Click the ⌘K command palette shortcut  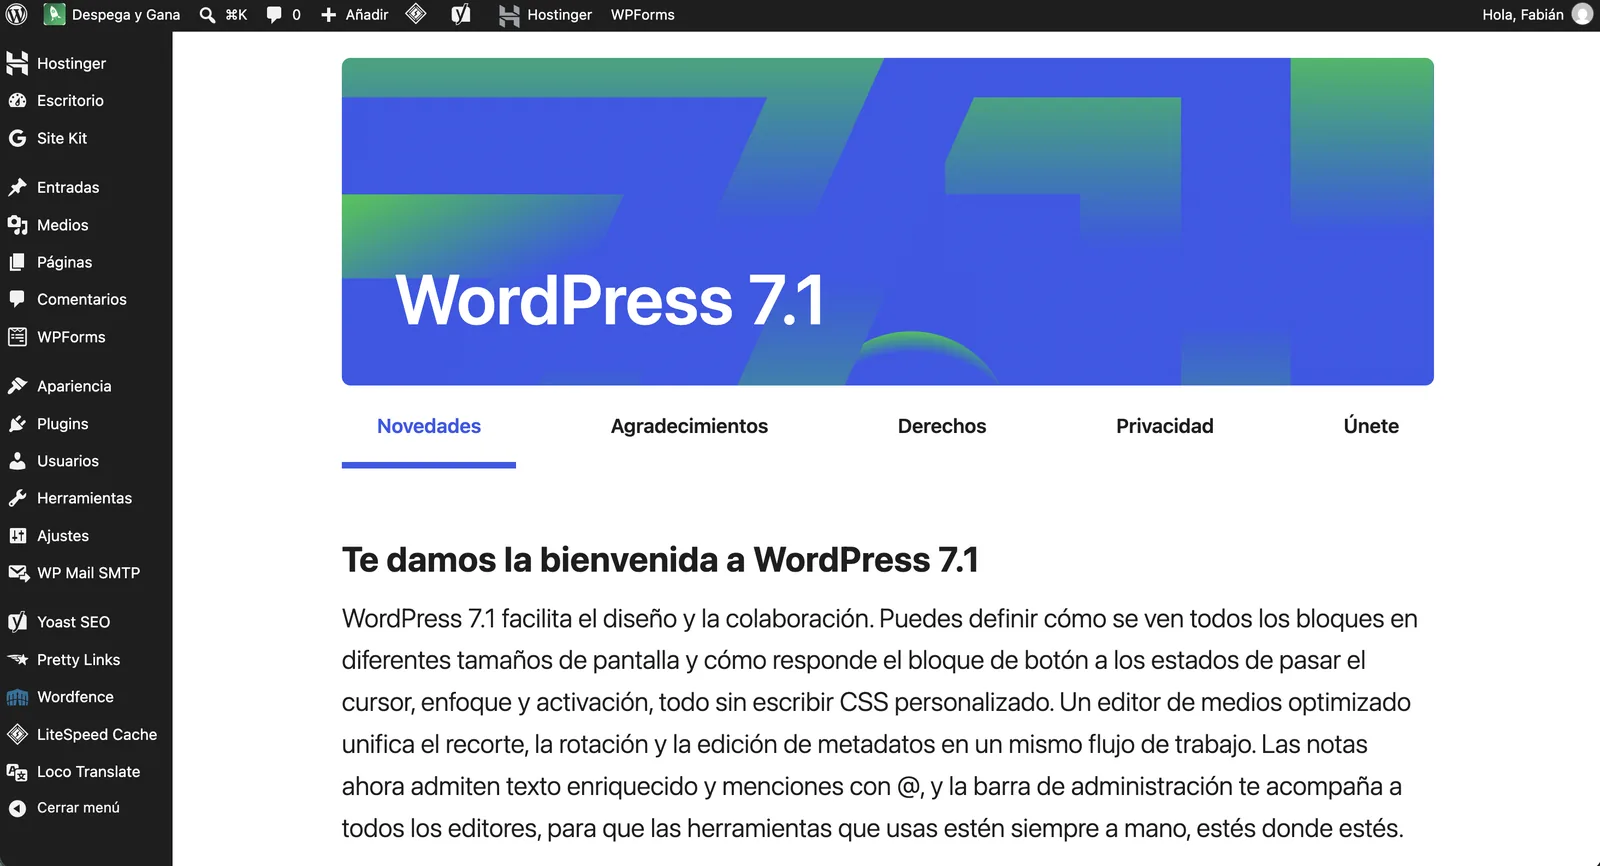(236, 15)
